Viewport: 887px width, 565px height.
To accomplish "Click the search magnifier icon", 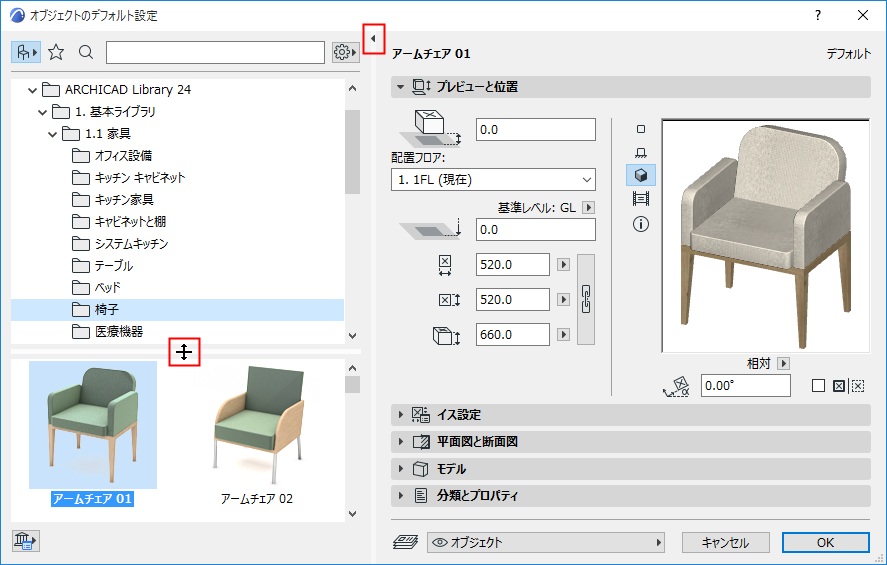I will pyautogui.click(x=86, y=53).
